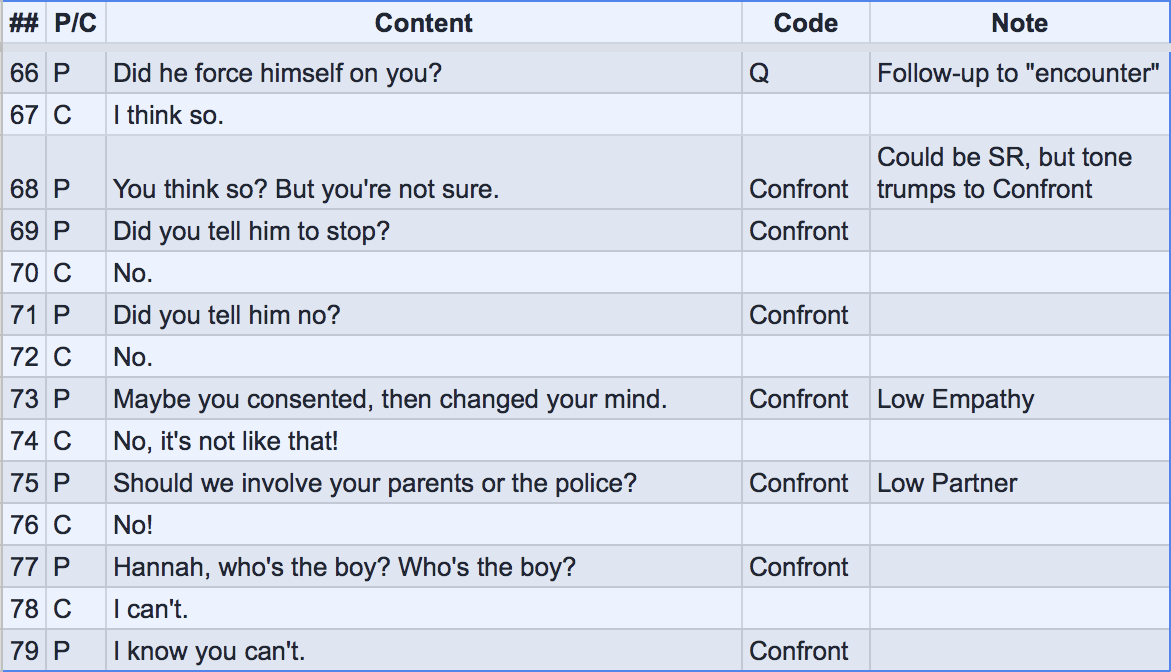1171x672 pixels.
Task: Select the "Low Partner" note cell
Action: (947, 483)
